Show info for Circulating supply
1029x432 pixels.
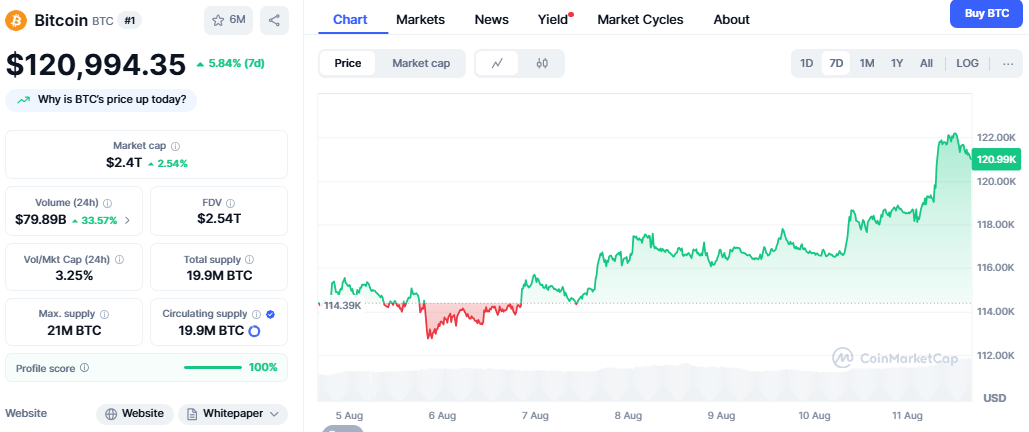click(x=257, y=314)
